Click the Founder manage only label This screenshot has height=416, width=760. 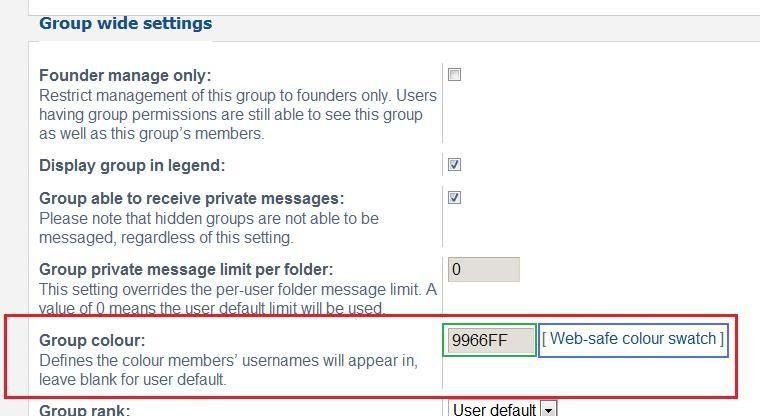[125, 76]
